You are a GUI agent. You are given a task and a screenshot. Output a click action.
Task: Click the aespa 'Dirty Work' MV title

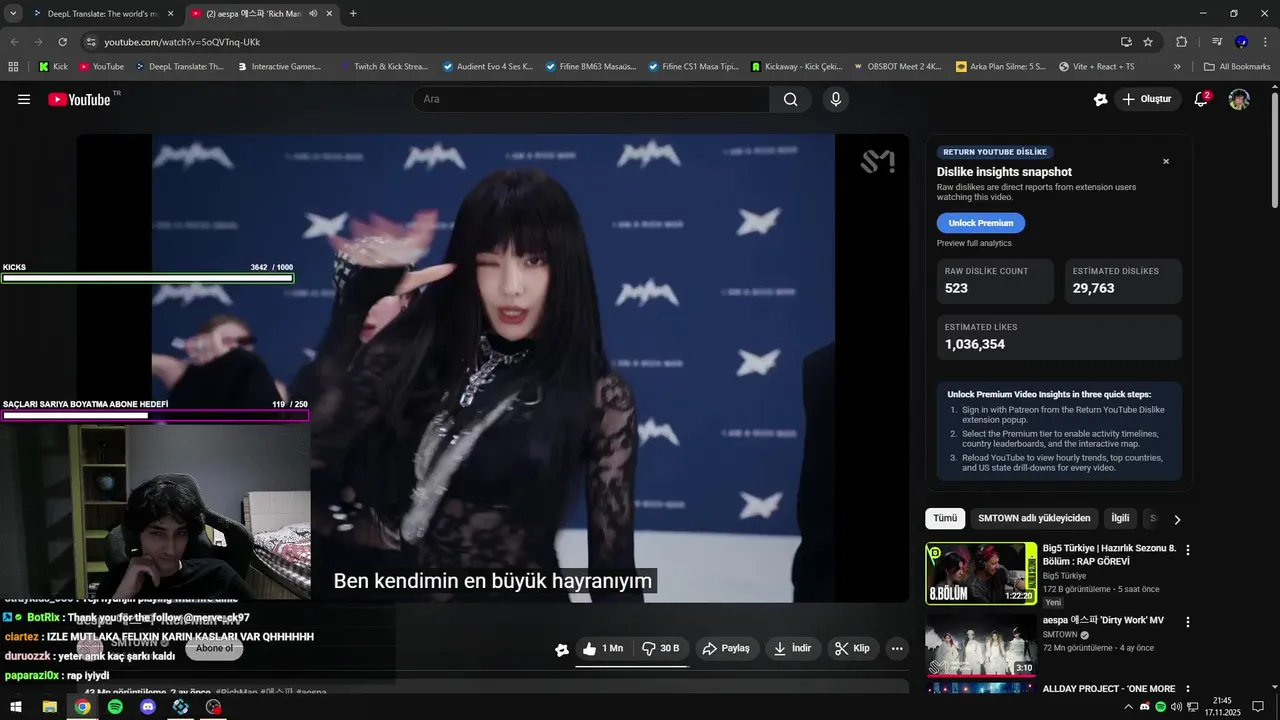pyautogui.click(x=1103, y=620)
